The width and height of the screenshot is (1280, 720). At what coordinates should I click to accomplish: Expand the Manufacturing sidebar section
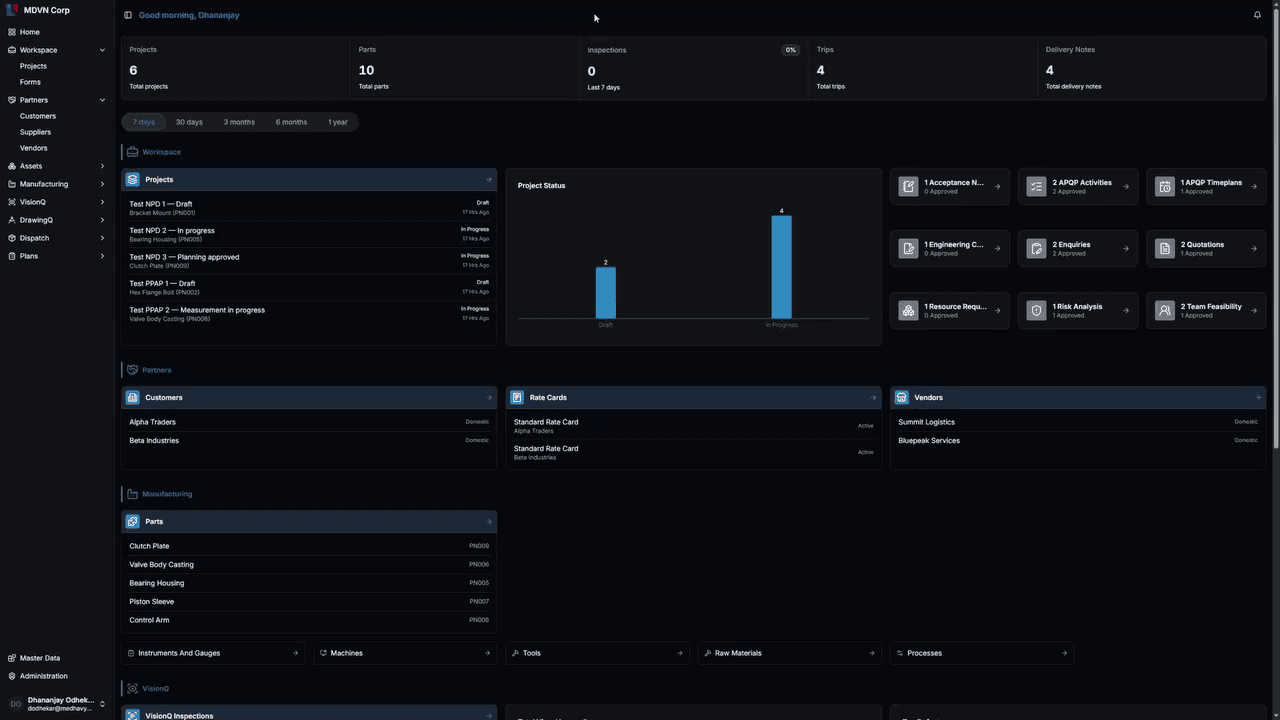coord(102,184)
